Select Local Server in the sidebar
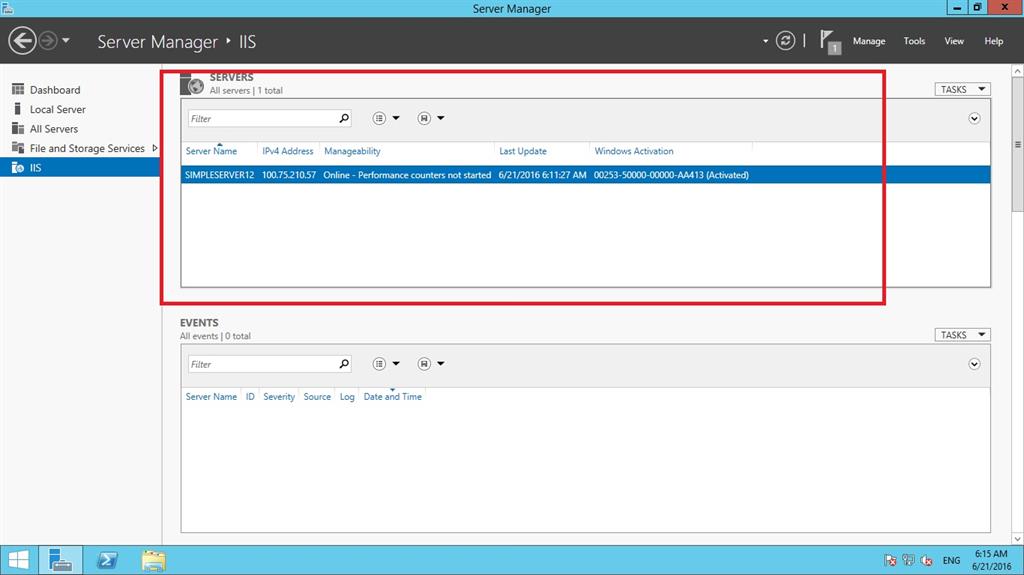Image resolution: width=1024 pixels, height=575 pixels. pos(57,109)
